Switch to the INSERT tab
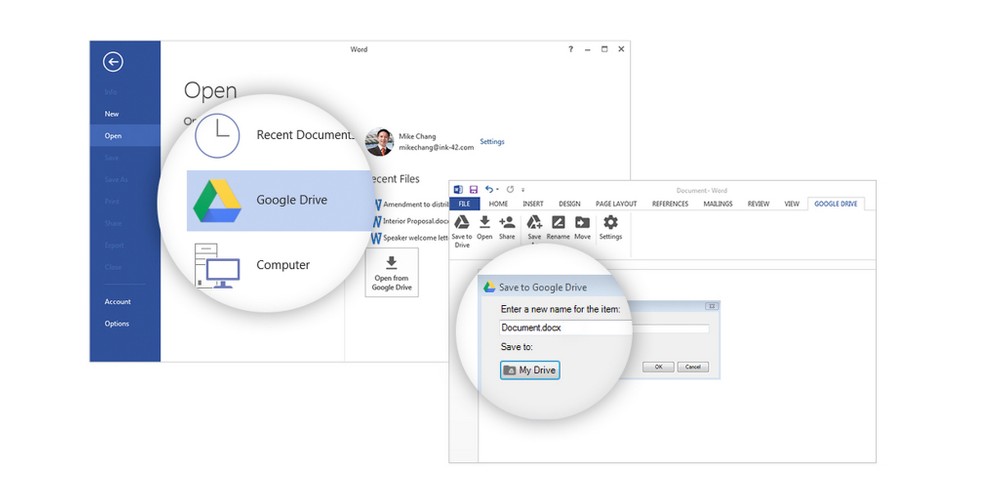 tap(533, 204)
